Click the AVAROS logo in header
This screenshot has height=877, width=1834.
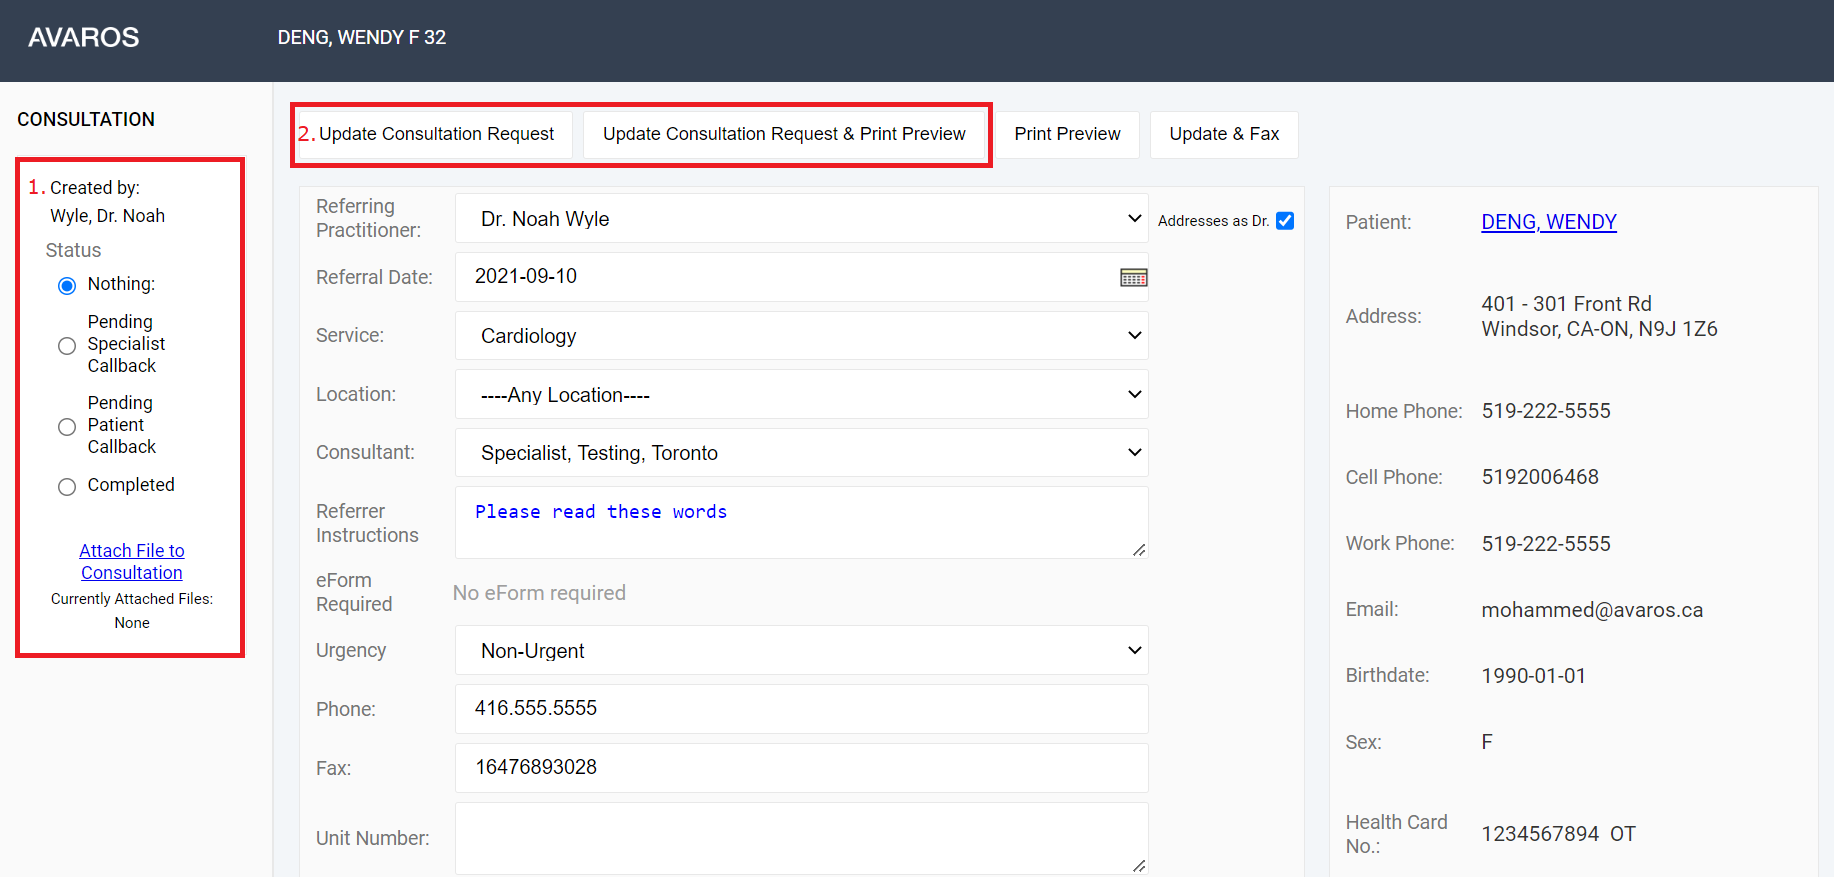(x=84, y=38)
